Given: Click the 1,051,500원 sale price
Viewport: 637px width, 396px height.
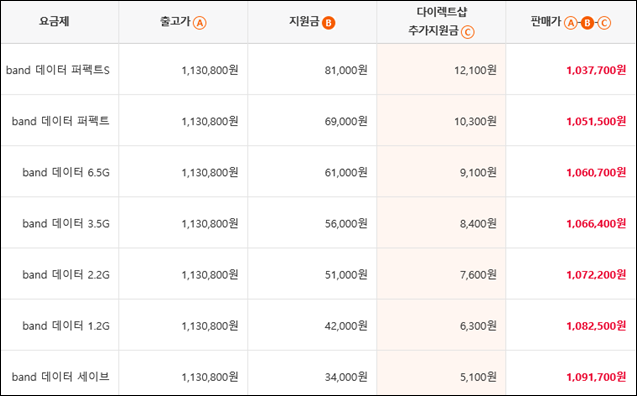Looking at the screenshot, I should coord(596,121).
